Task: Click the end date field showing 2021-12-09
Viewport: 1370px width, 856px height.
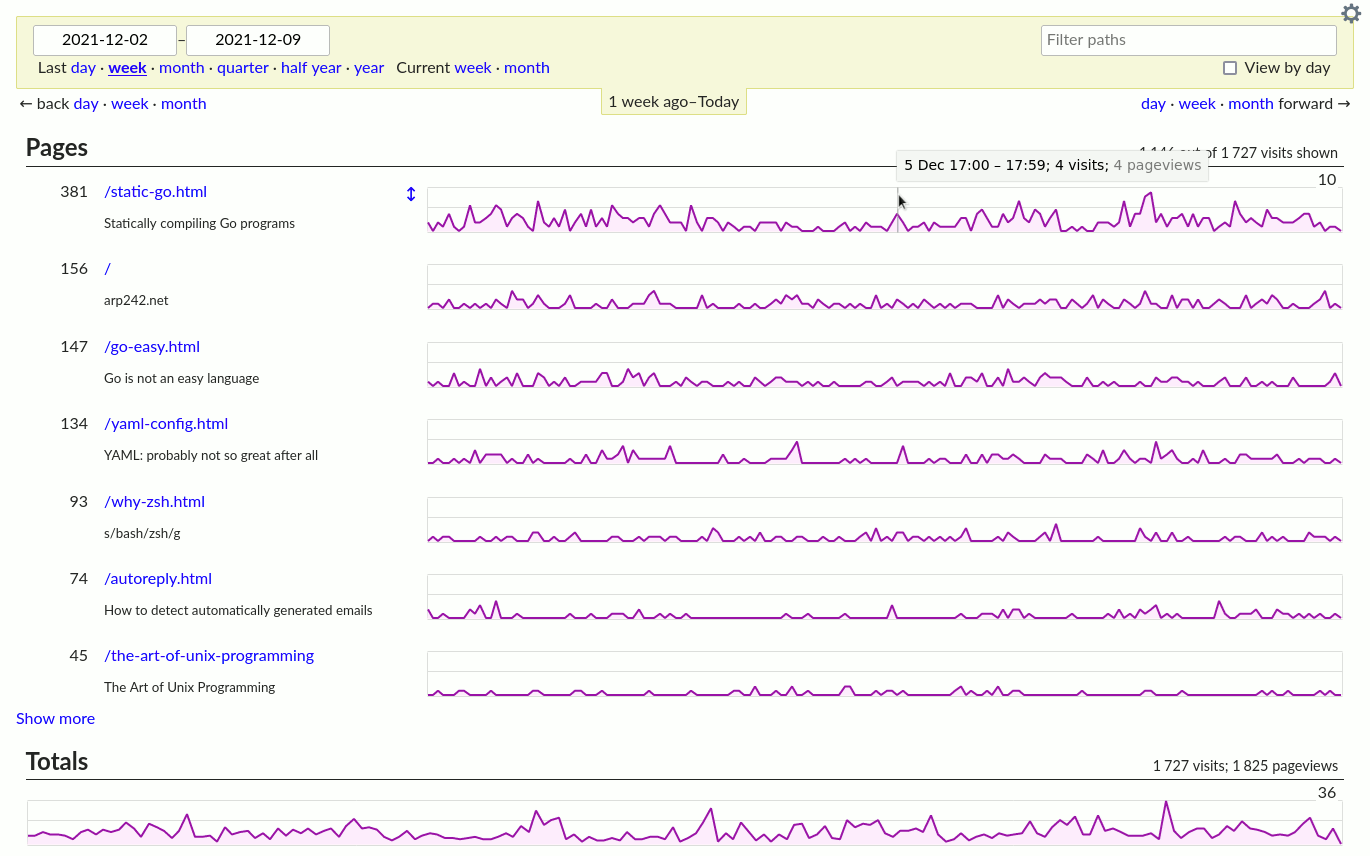Action: pyautogui.click(x=258, y=40)
